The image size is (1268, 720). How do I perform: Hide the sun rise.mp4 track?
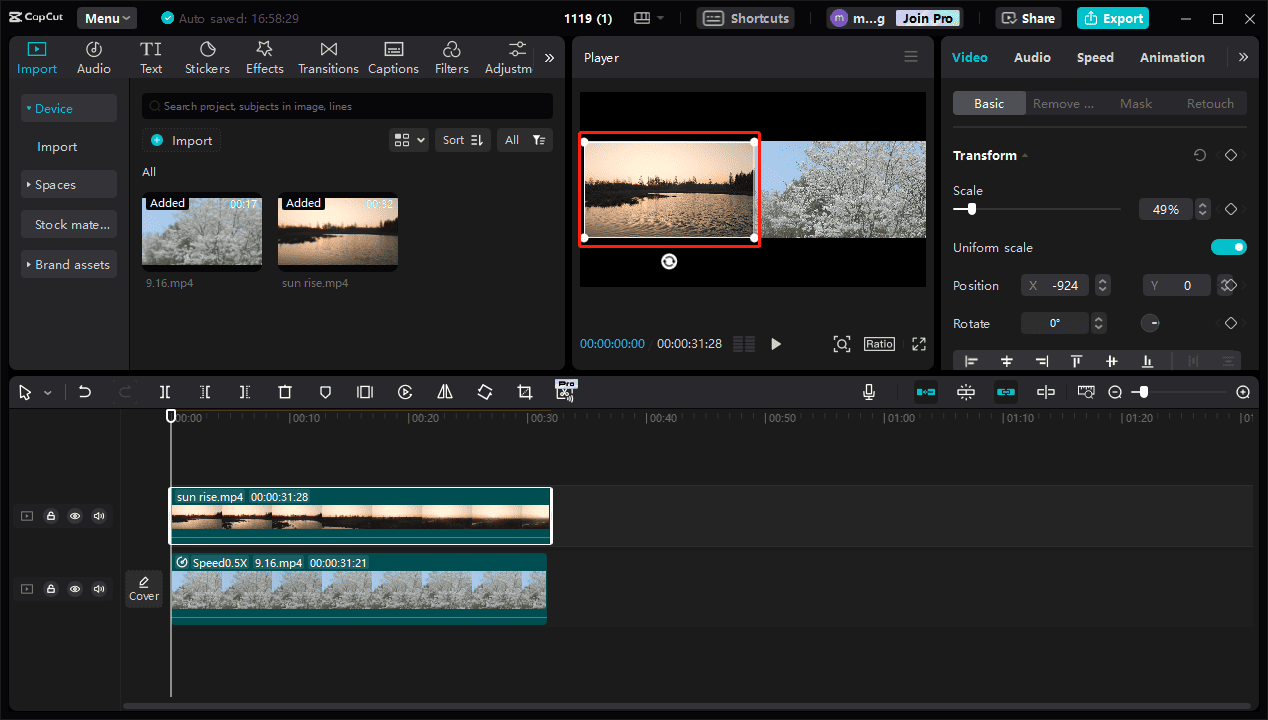75,516
